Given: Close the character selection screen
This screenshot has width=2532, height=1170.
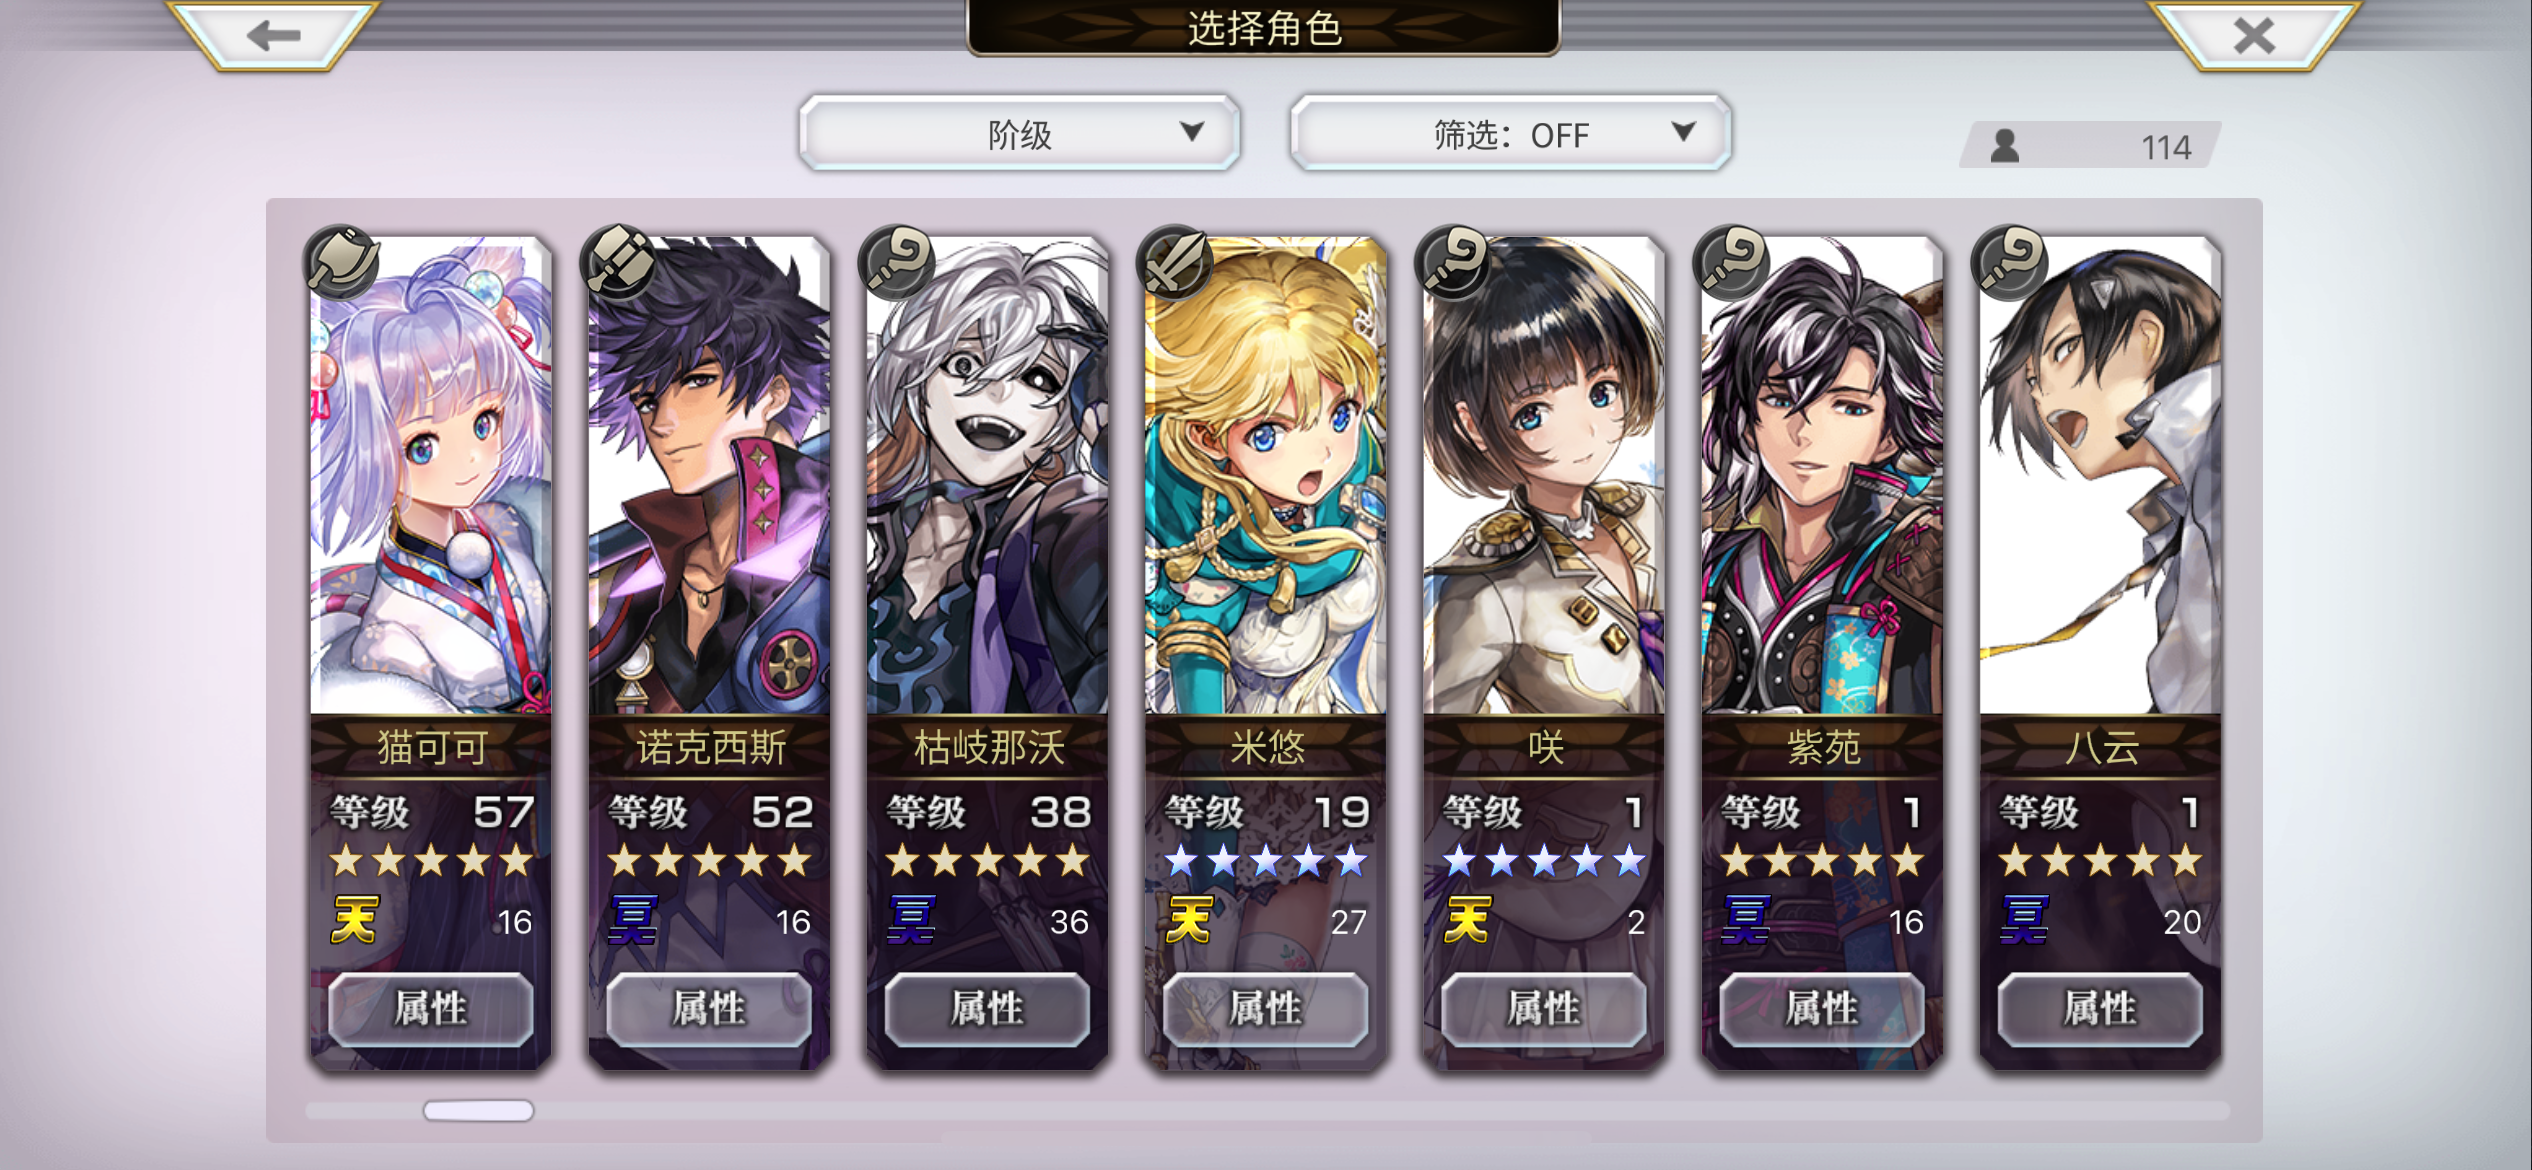Looking at the screenshot, I should tap(2253, 36).
